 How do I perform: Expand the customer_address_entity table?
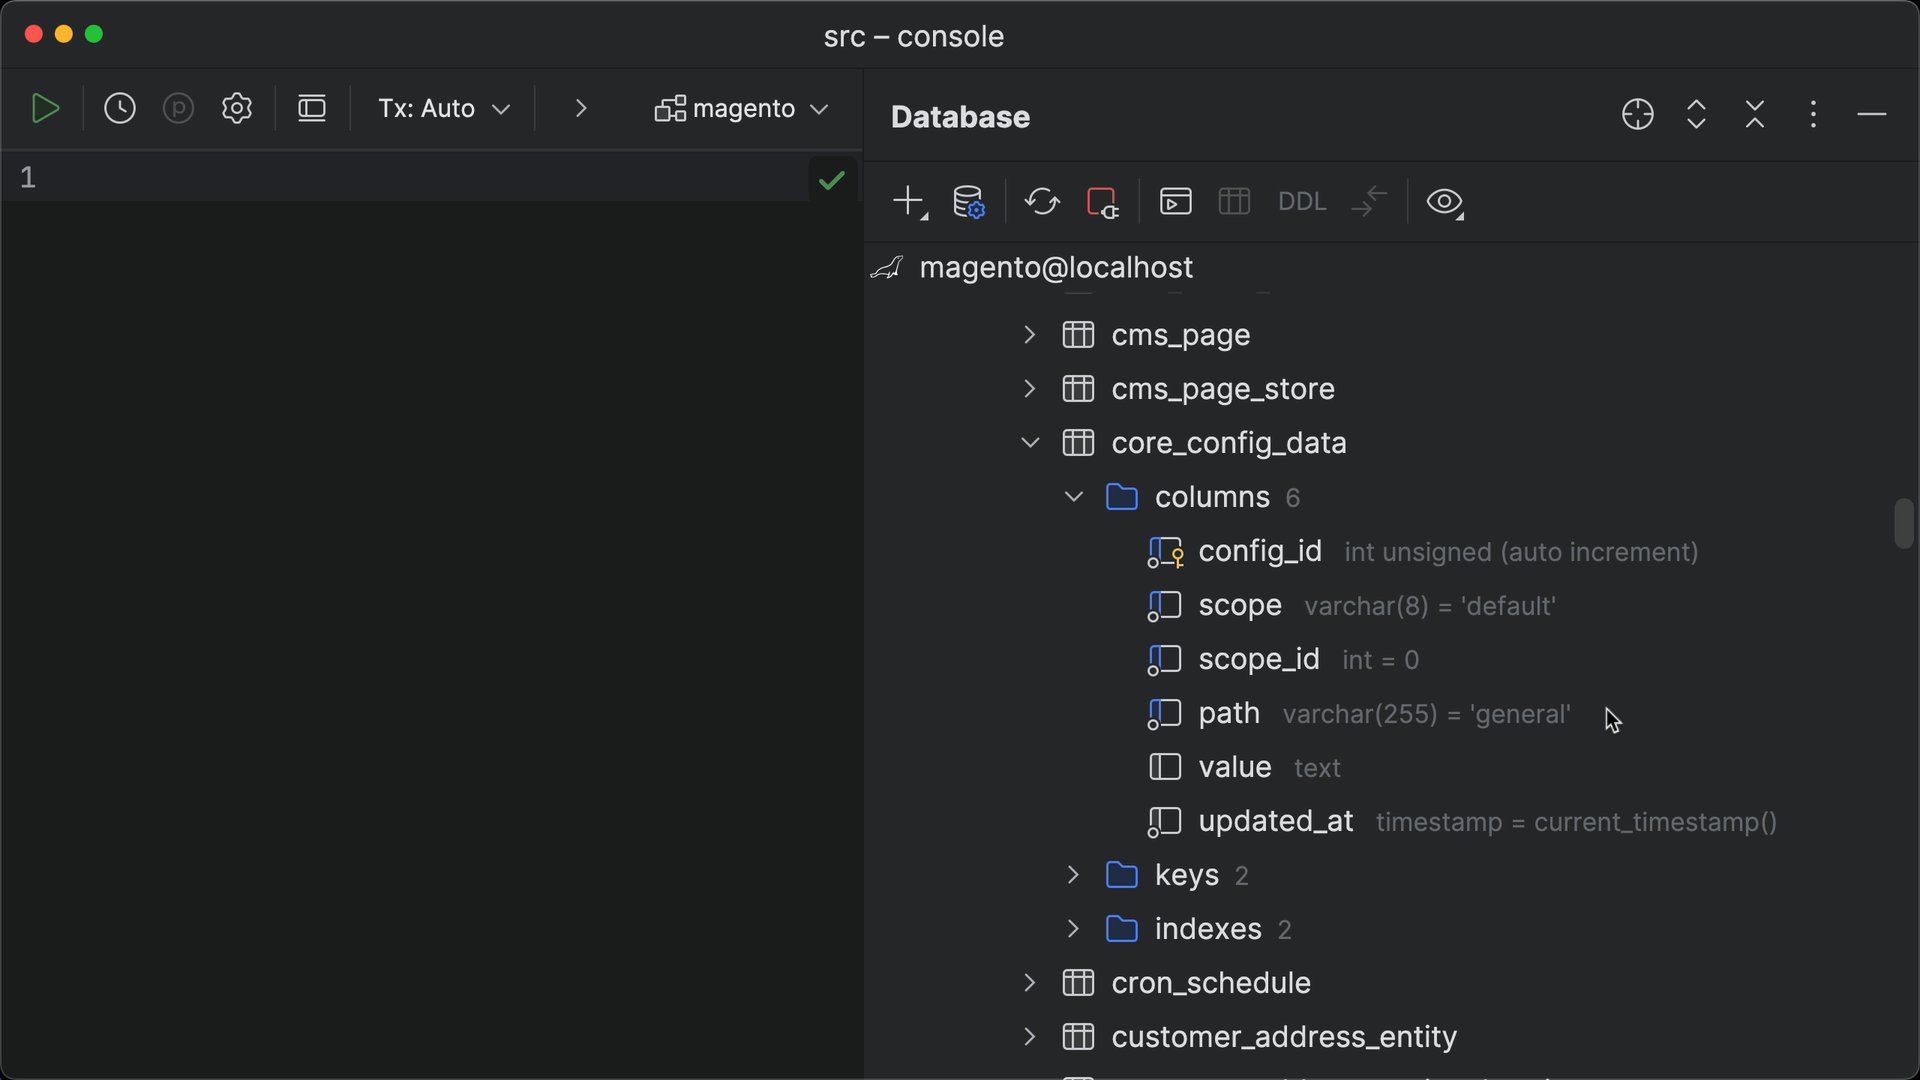[x=1030, y=1037]
